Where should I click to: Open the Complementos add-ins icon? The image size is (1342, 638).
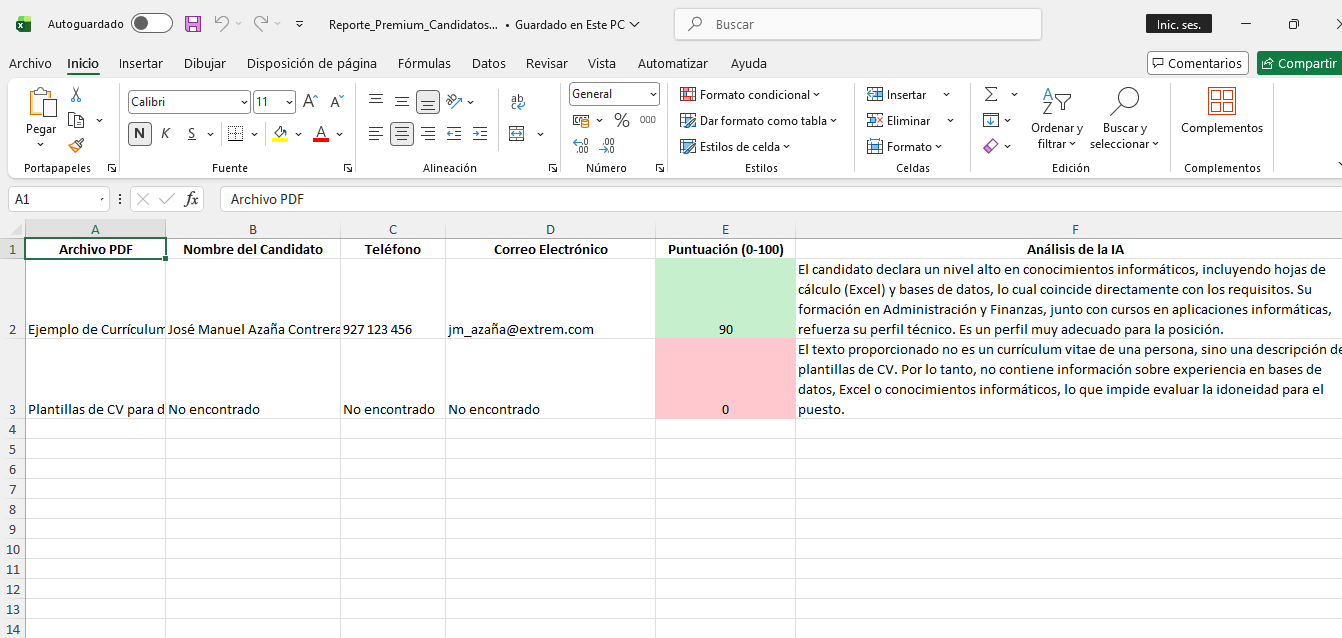click(1221, 110)
